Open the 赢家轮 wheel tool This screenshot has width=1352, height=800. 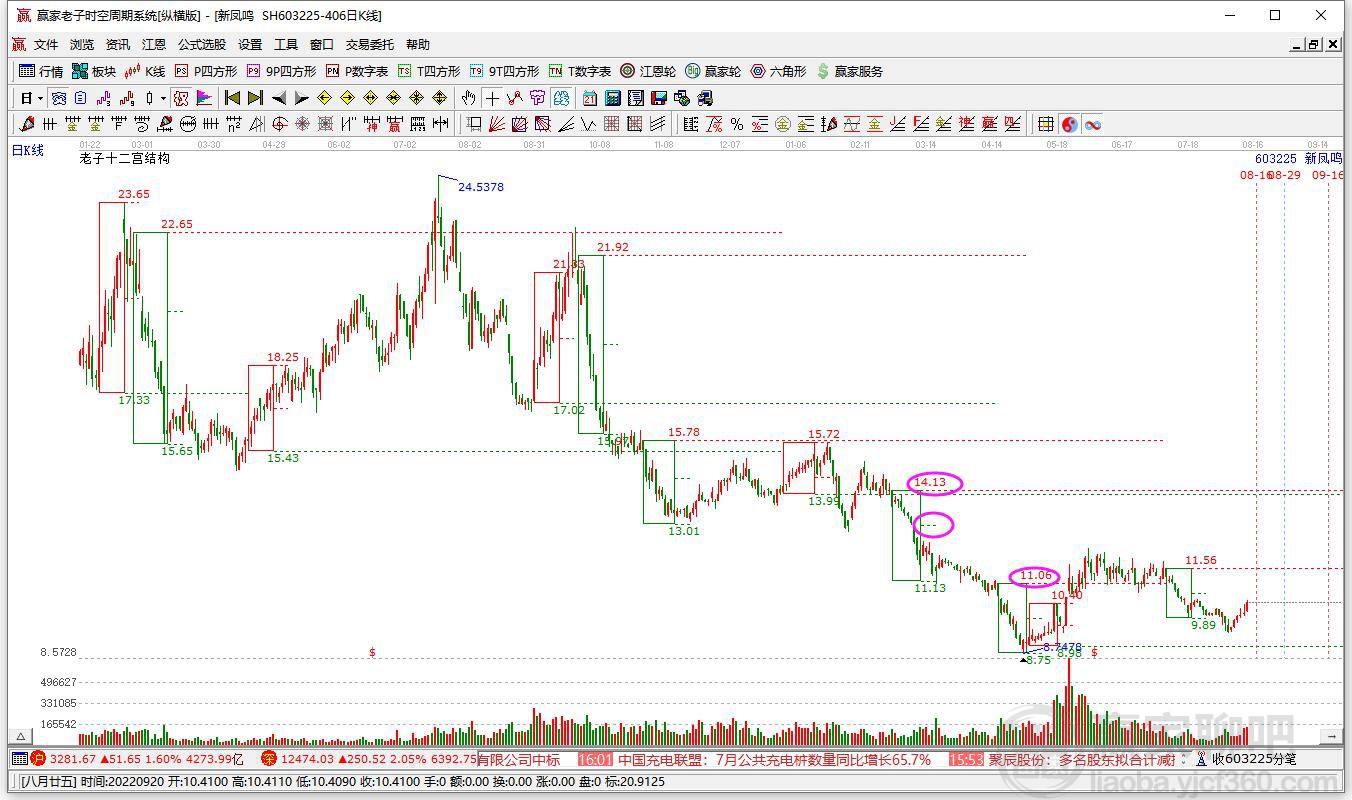point(713,71)
